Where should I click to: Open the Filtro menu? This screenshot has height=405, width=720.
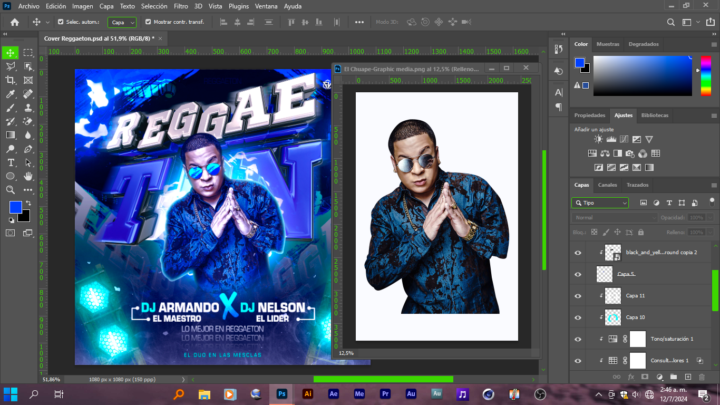click(x=180, y=6)
